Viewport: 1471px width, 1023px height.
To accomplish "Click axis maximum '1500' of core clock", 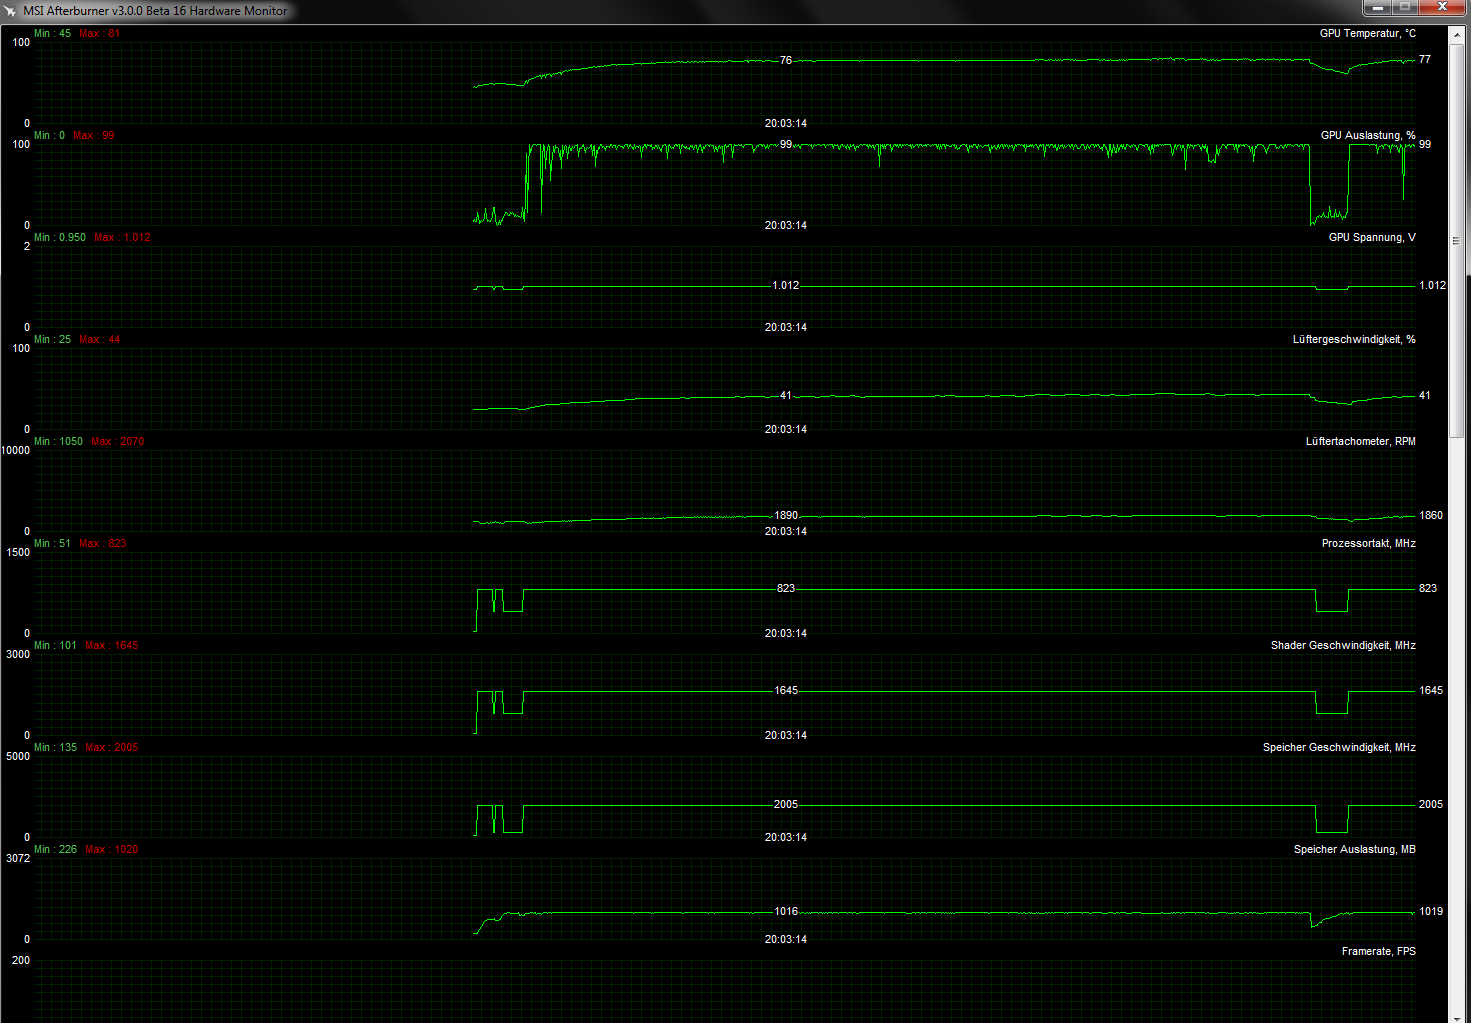I will click(18, 552).
